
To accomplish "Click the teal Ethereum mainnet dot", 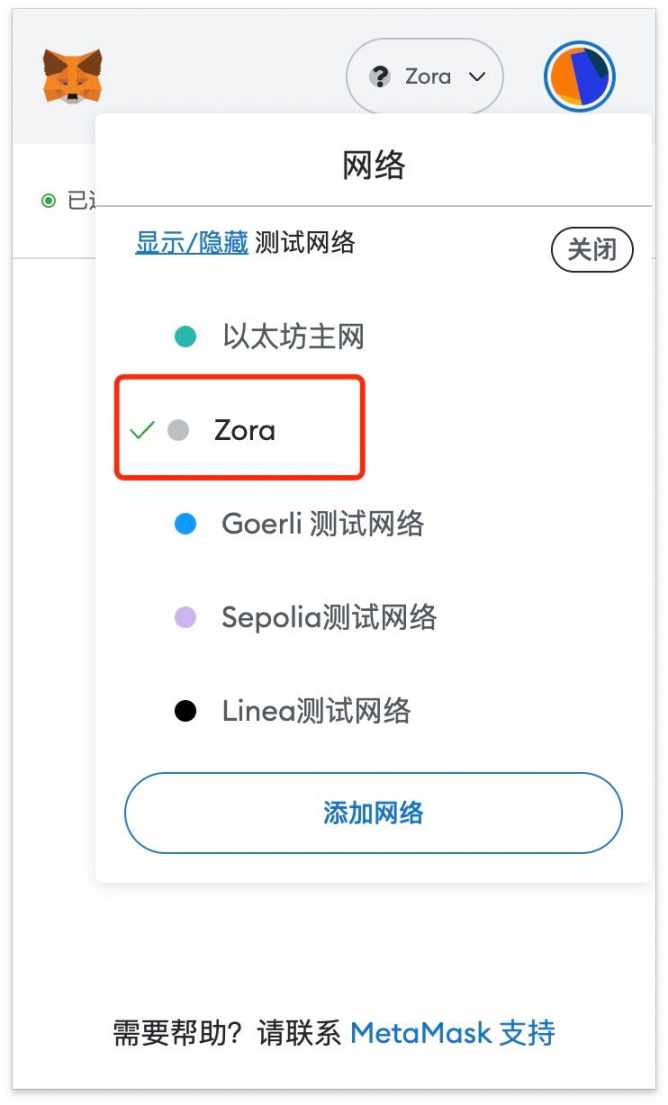I will [185, 337].
